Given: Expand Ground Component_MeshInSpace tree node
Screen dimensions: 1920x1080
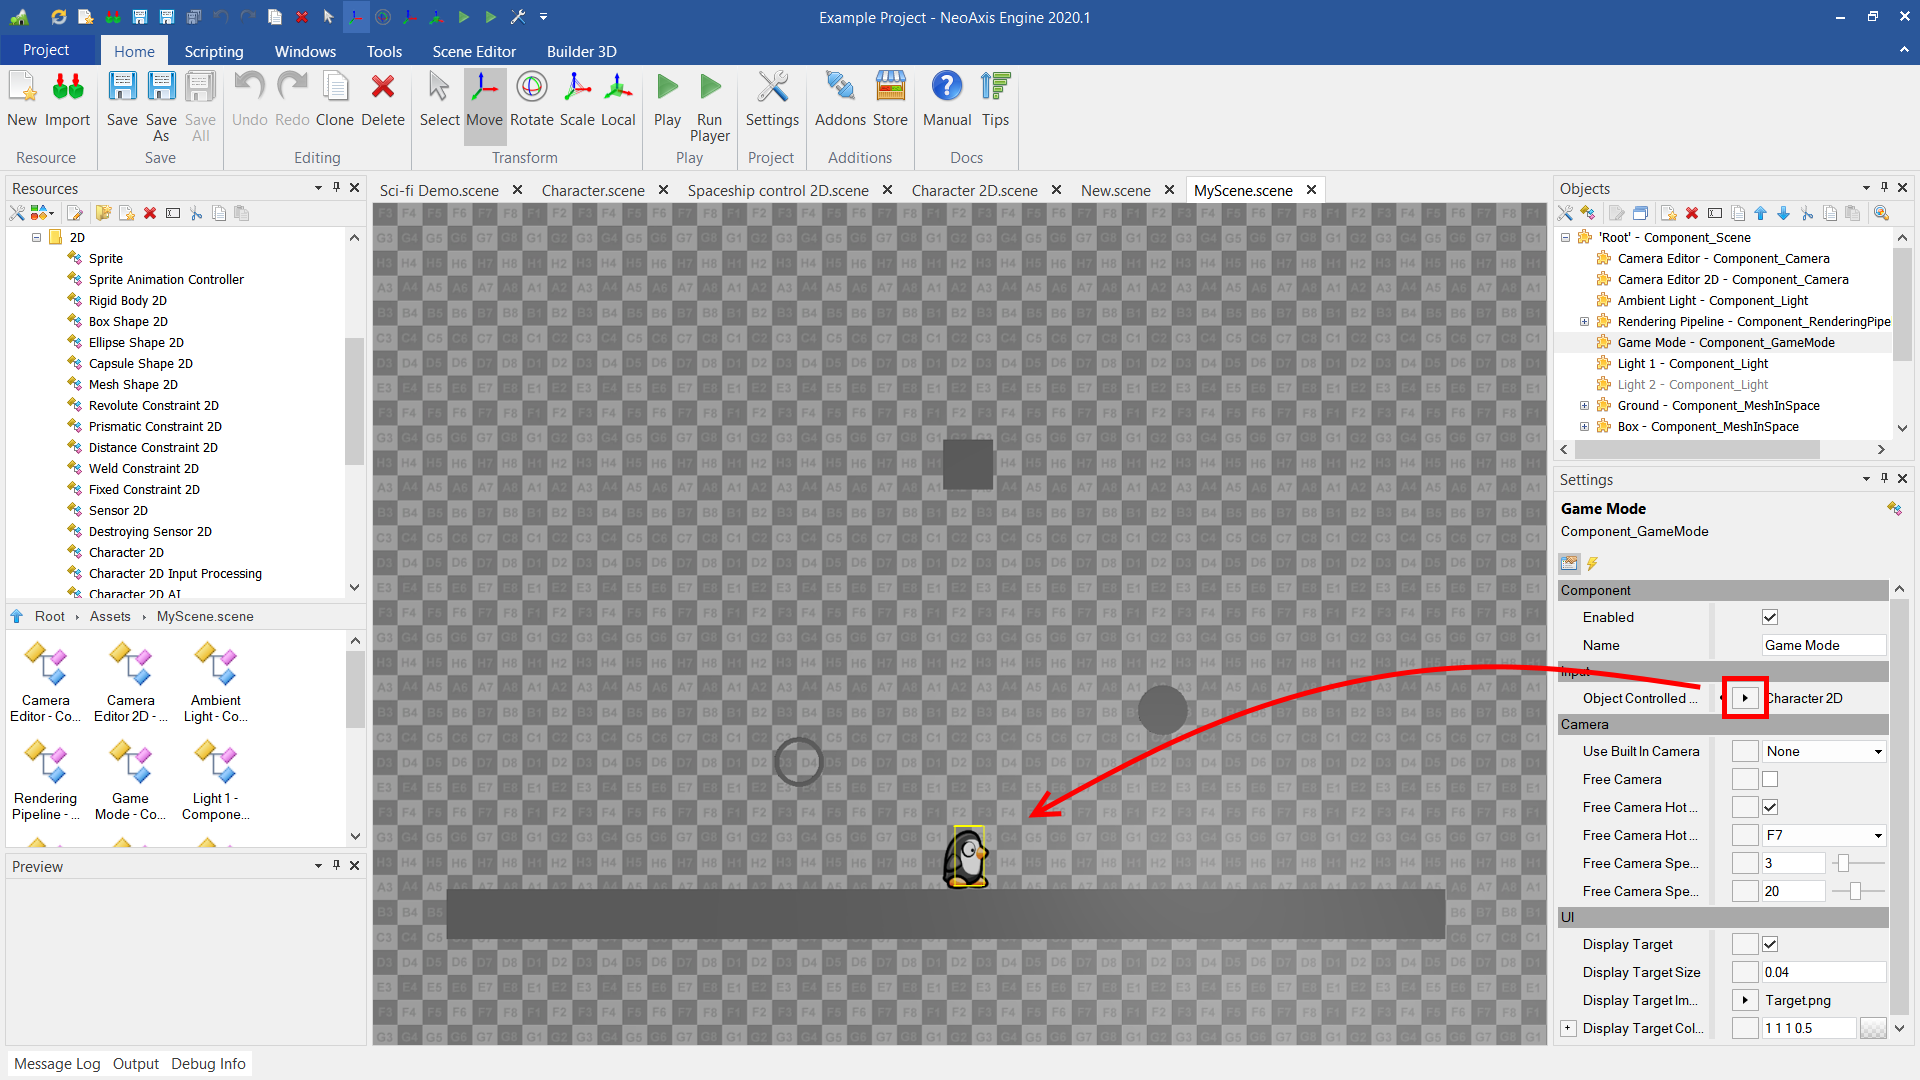Looking at the screenshot, I should click(x=1584, y=406).
